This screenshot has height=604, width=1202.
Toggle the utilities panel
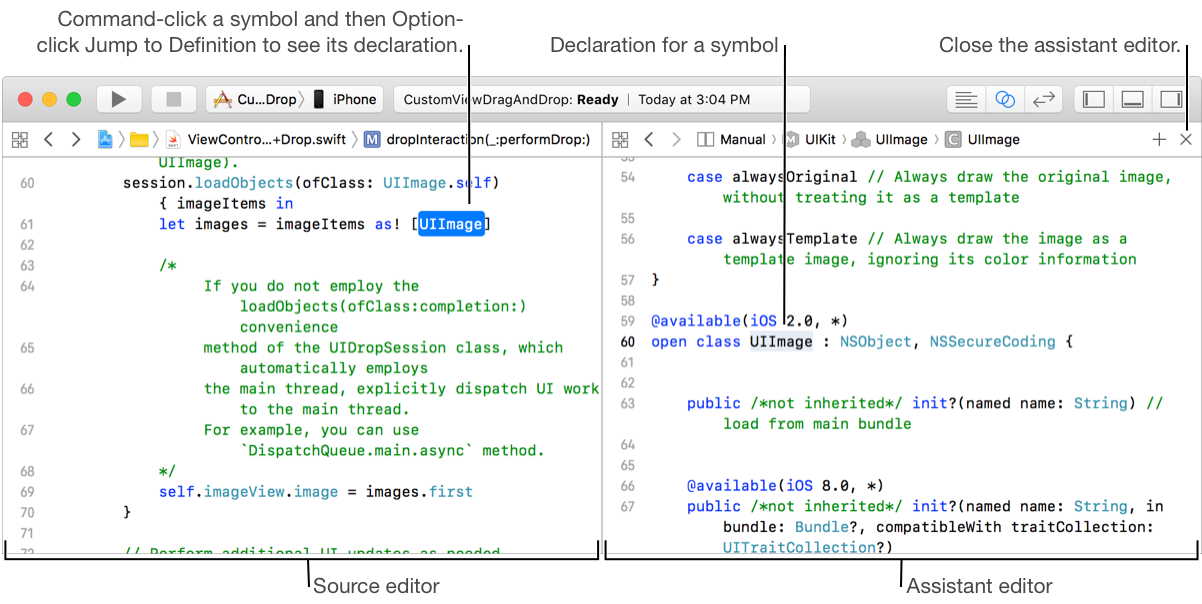click(x=1169, y=99)
